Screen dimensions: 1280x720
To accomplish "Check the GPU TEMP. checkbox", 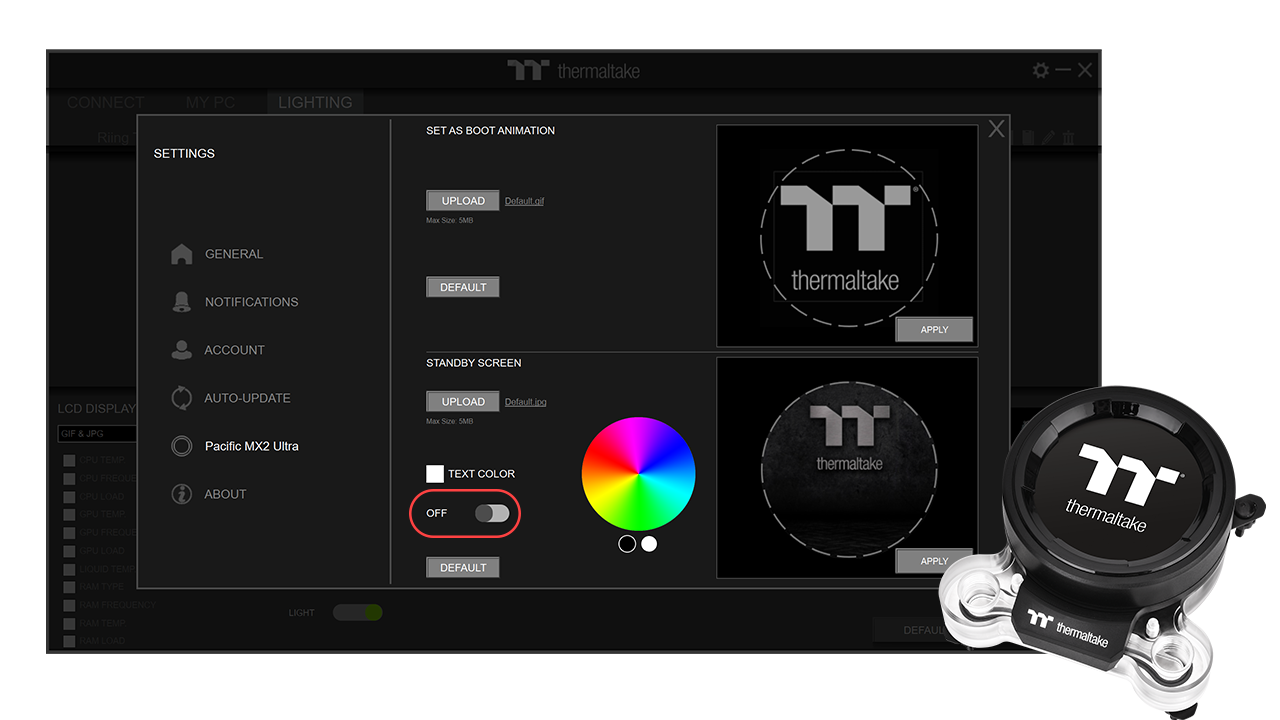I will coord(69,515).
